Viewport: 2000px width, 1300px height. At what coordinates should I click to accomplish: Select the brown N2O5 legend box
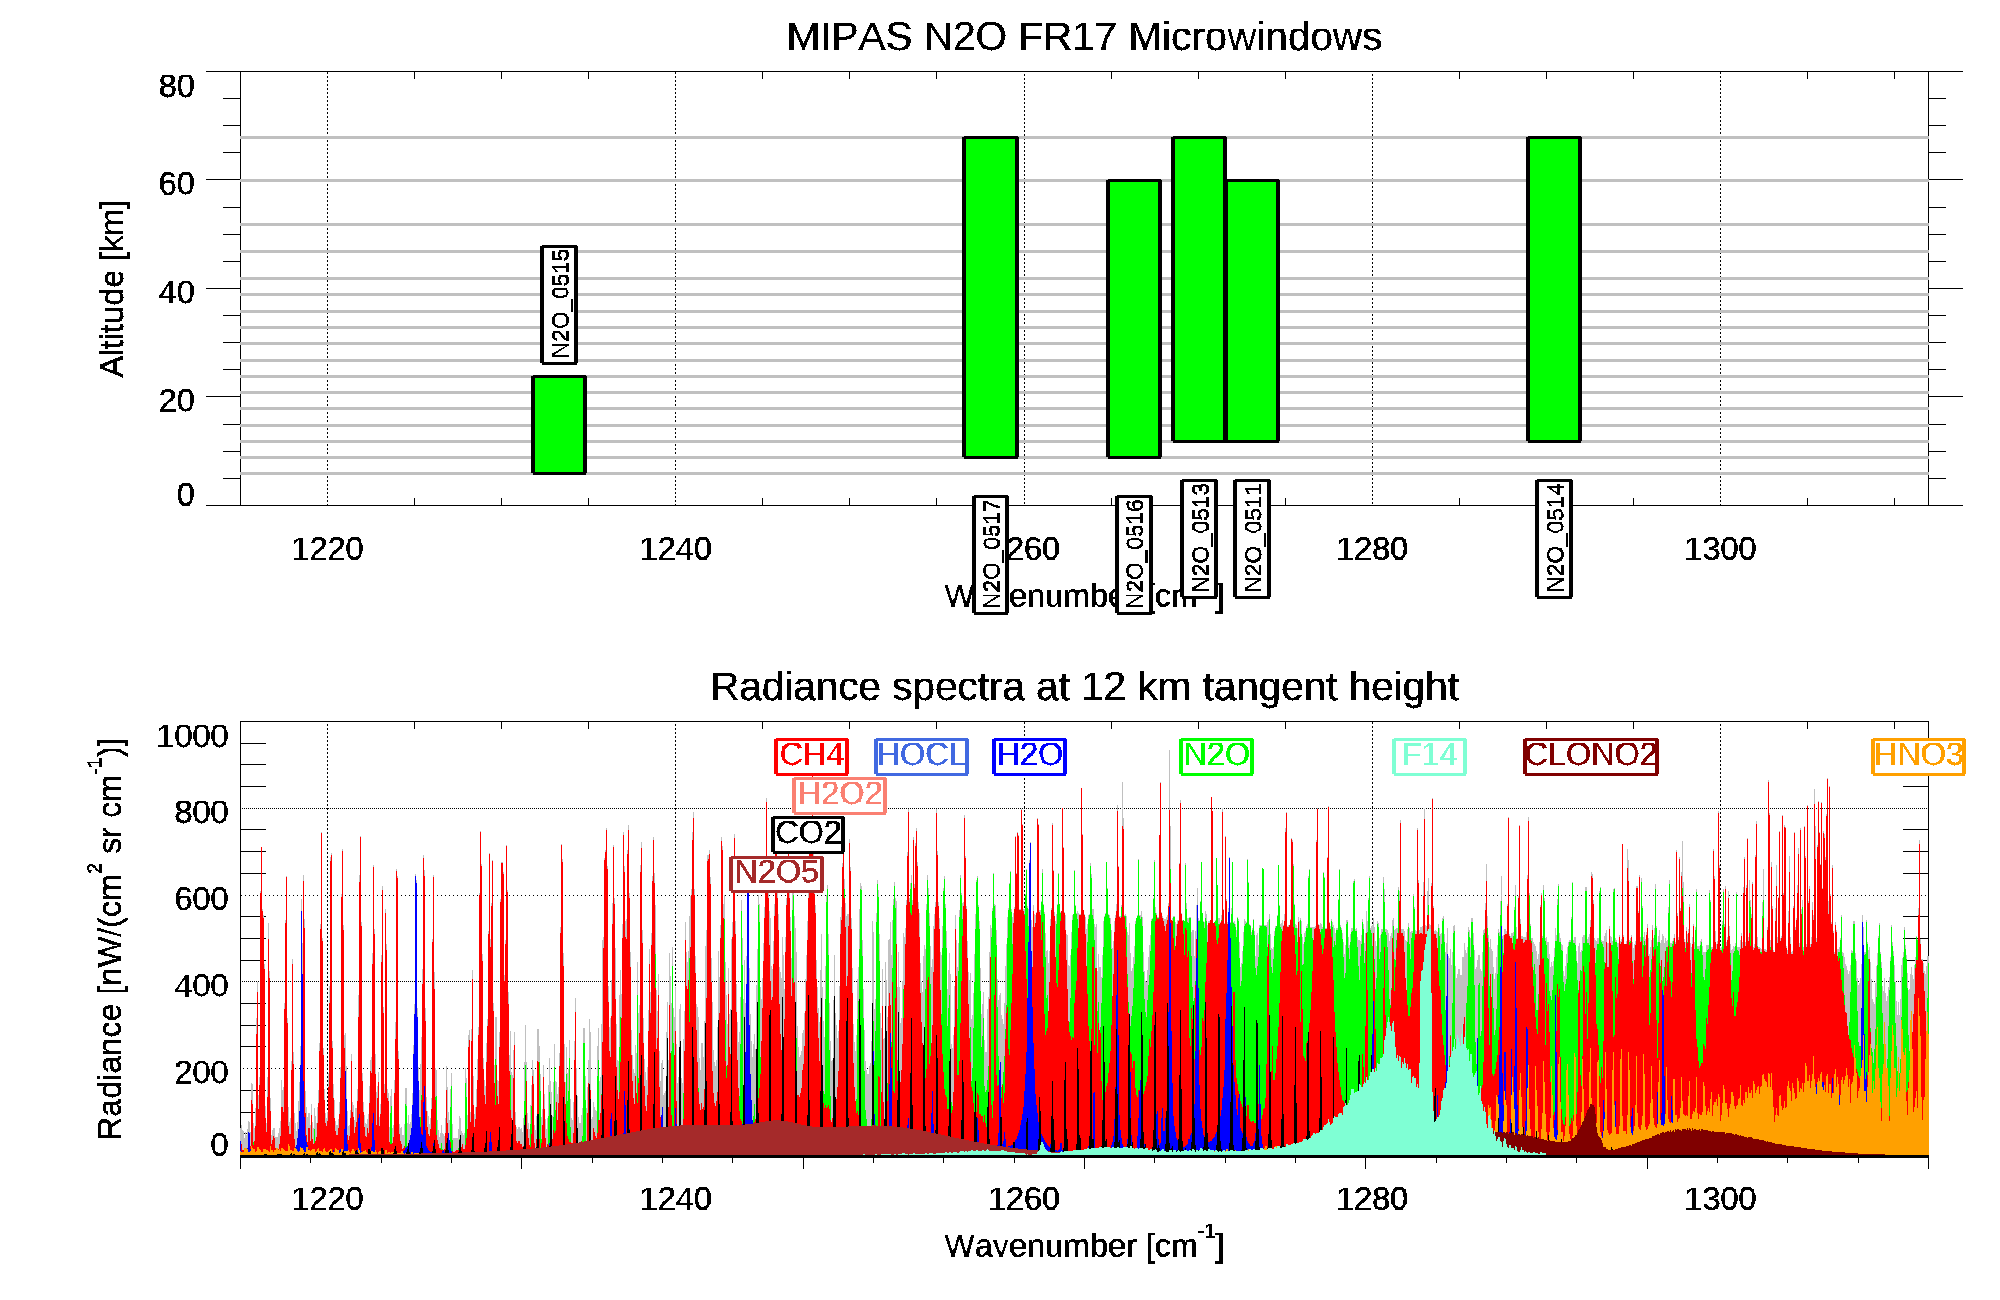pos(776,872)
